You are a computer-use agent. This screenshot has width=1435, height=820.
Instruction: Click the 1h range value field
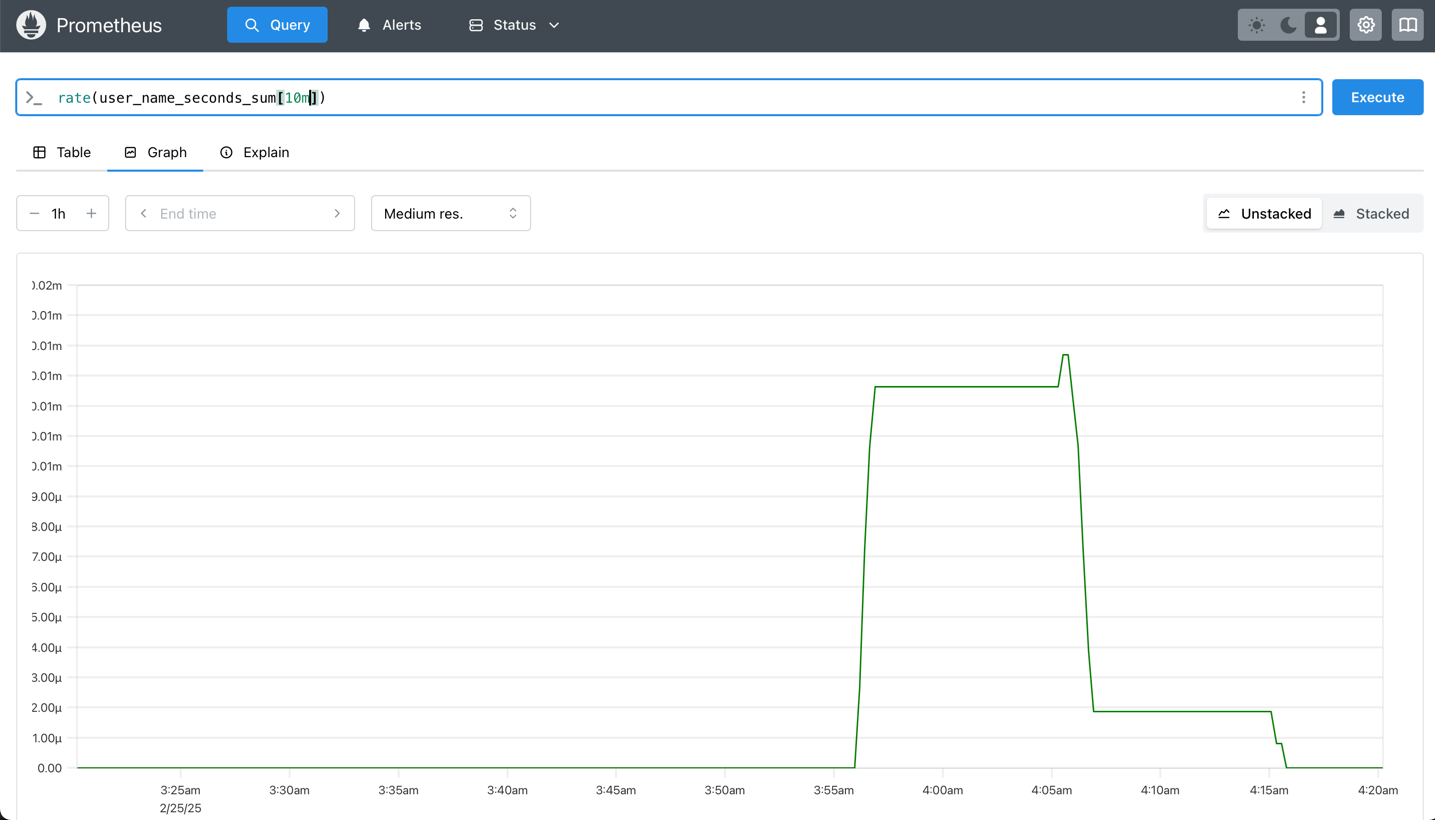point(59,213)
